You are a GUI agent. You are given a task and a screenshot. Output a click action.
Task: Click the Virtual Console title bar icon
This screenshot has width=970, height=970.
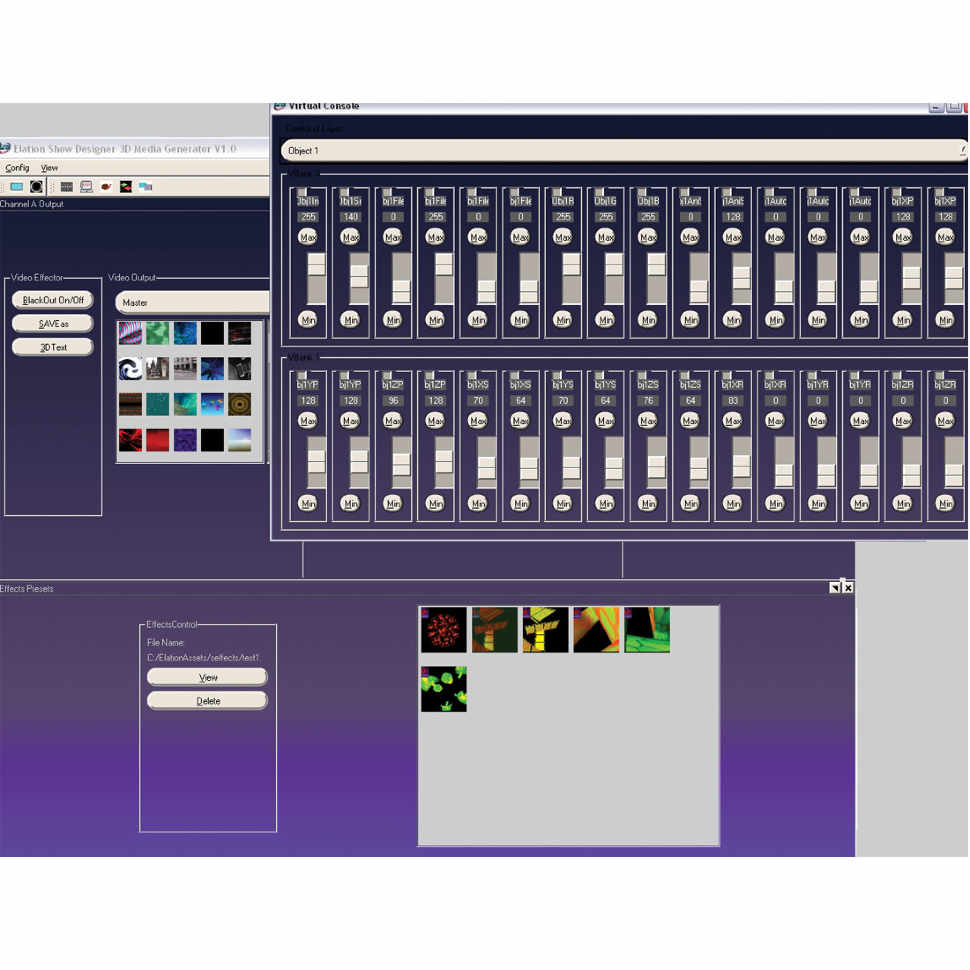(278, 105)
